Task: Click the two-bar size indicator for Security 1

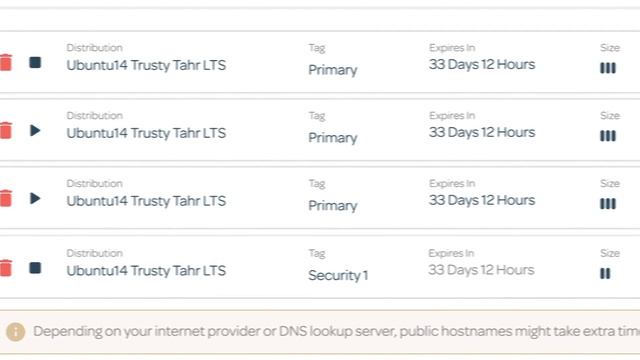Action: [x=605, y=273]
